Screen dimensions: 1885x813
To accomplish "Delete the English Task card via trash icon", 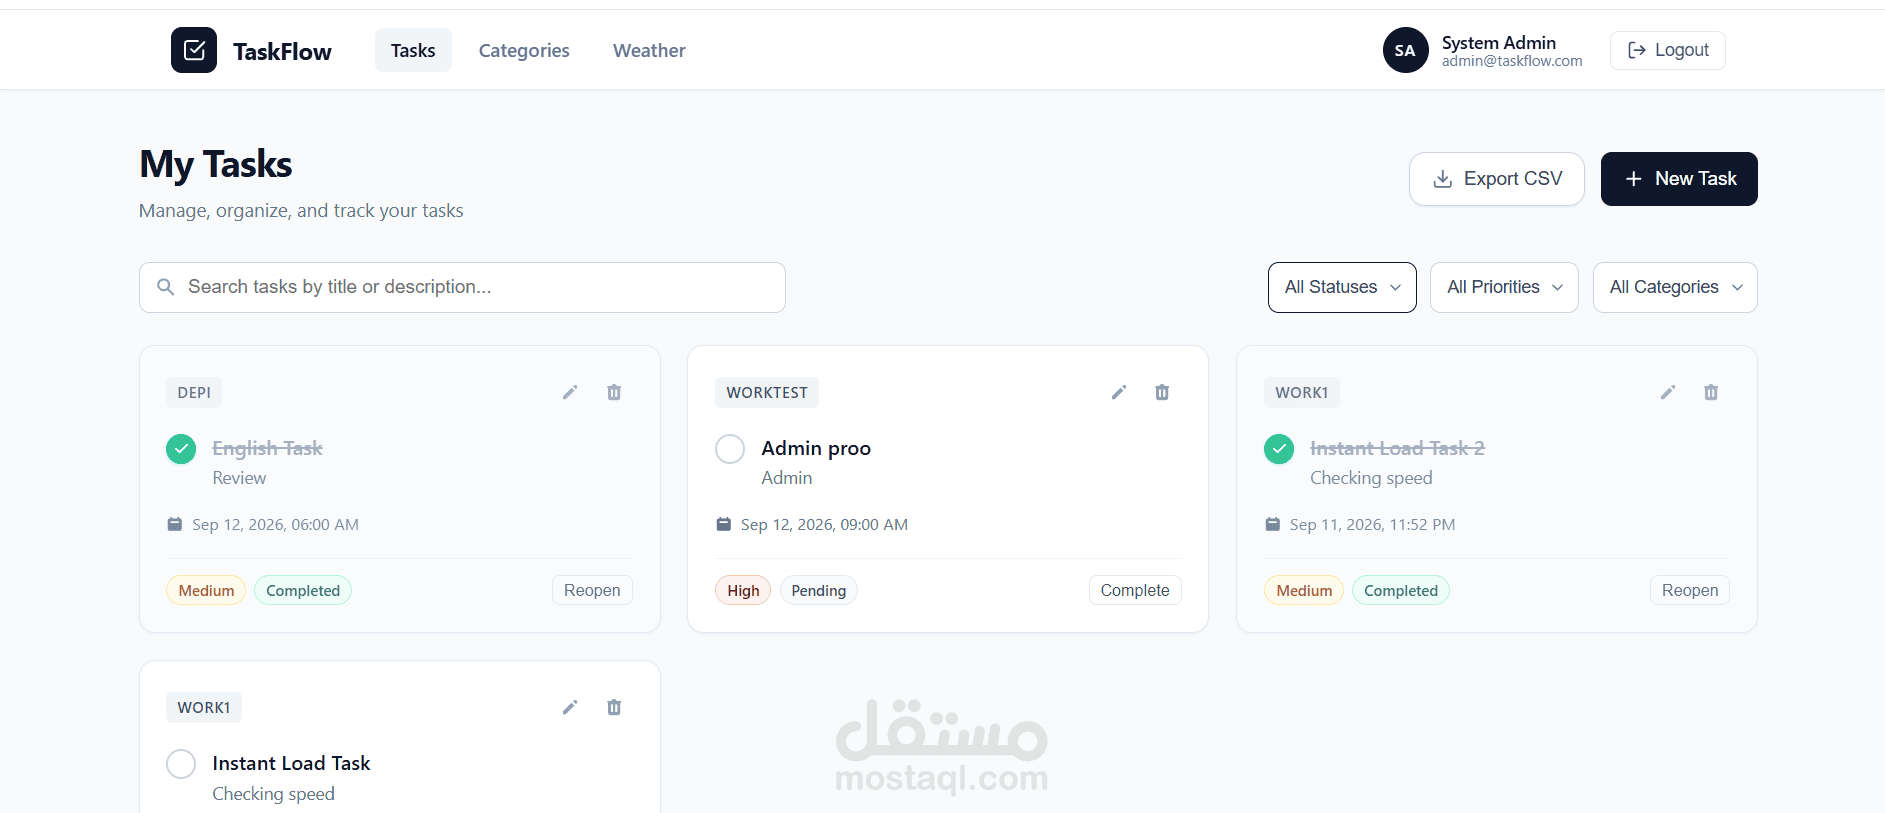I will click(x=614, y=392).
